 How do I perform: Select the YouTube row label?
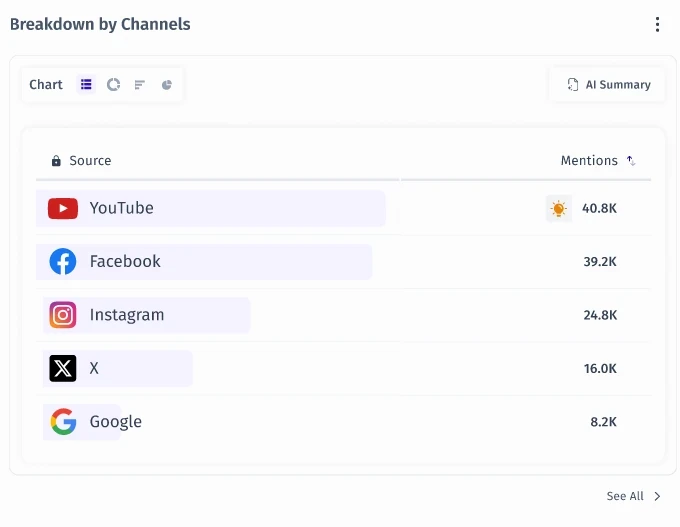click(121, 208)
